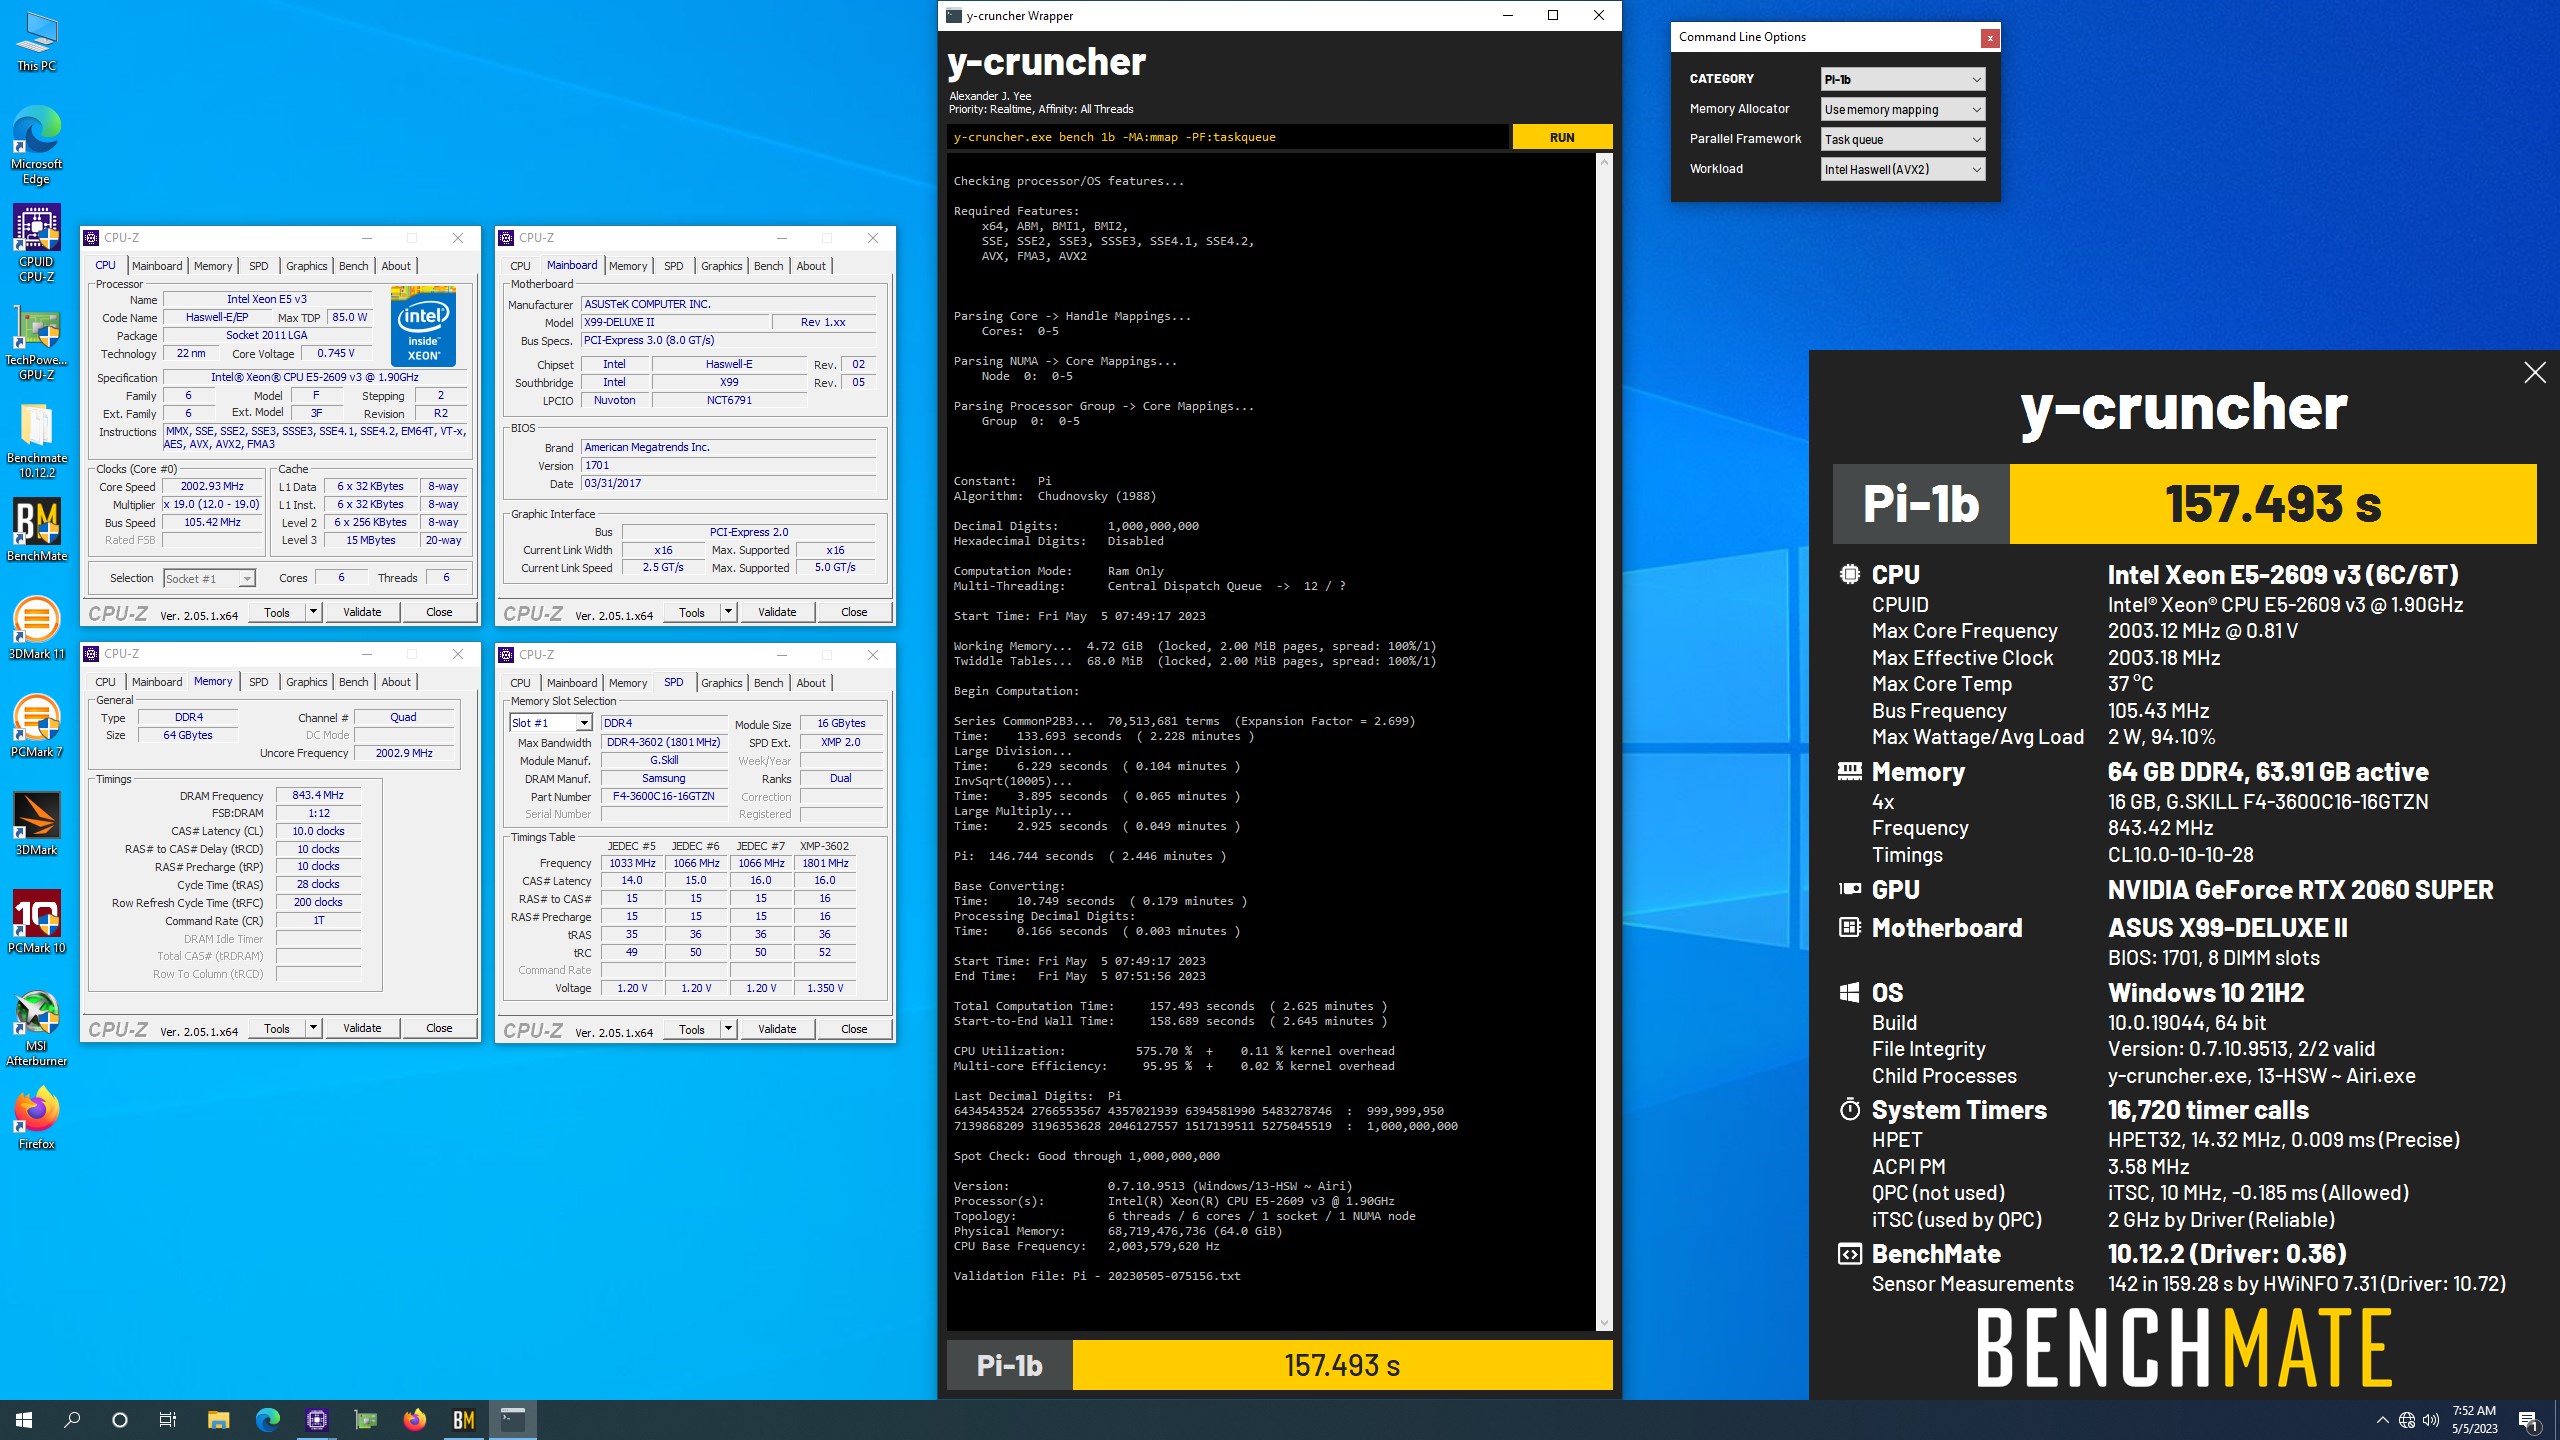Launch PCMark 10 desktop icon
This screenshot has height=1440, width=2560.
pos(37,922)
